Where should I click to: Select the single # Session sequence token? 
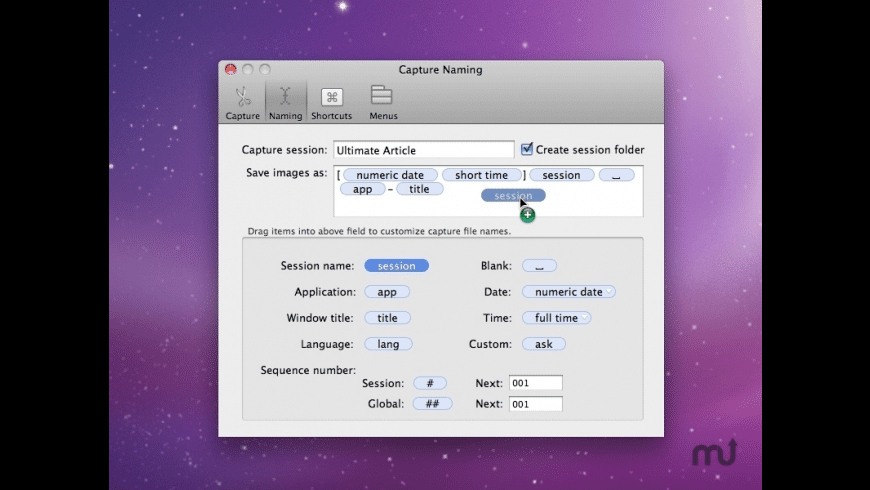(x=430, y=383)
